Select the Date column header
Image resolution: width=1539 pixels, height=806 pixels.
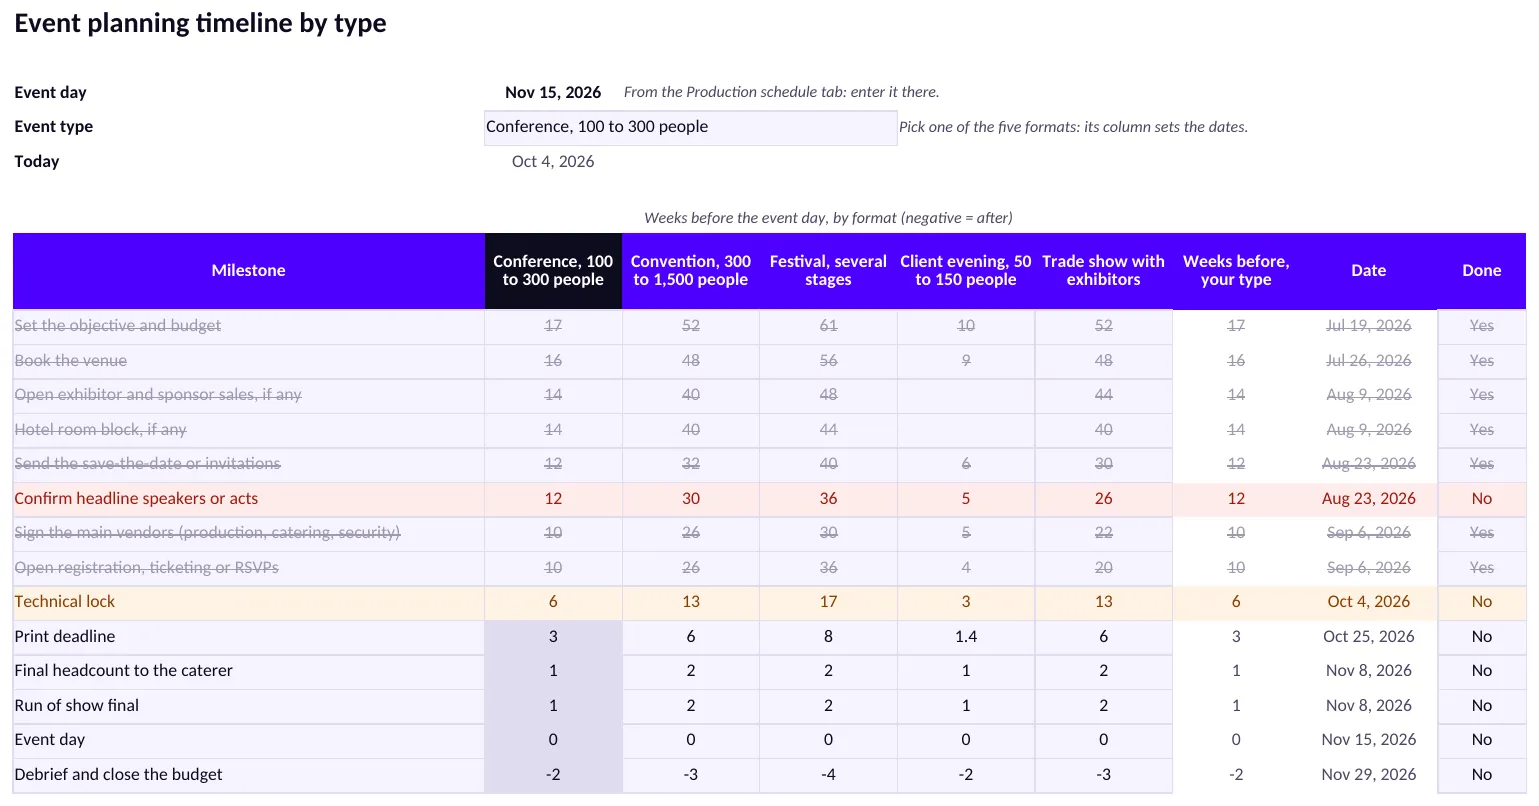[x=1369, y=271]
